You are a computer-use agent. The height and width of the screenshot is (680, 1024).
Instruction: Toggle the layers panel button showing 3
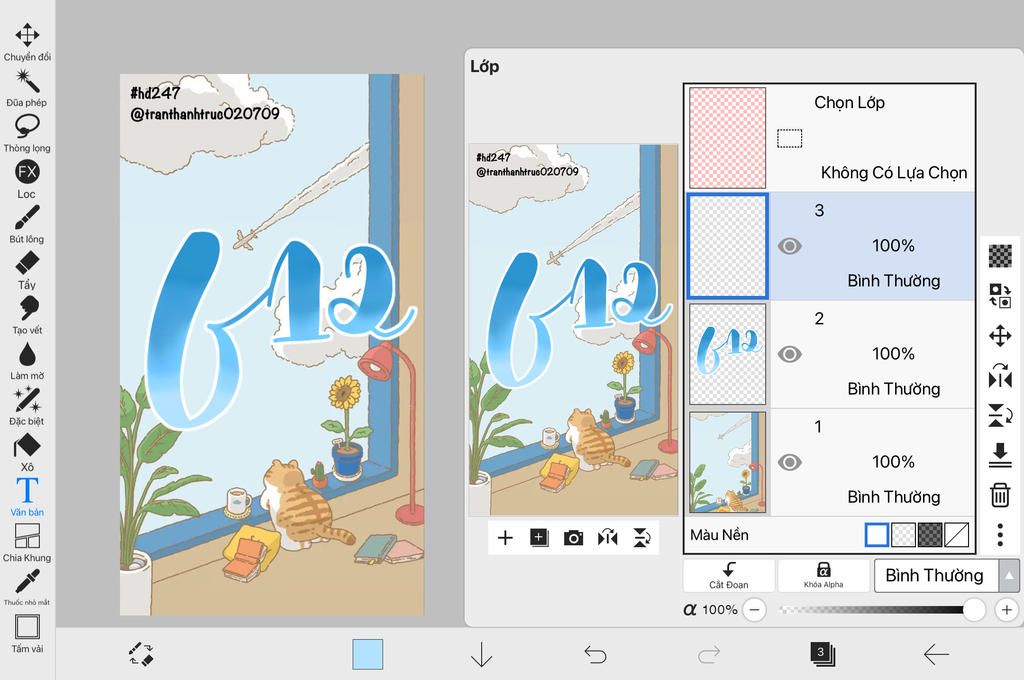(x=822, y=654)
